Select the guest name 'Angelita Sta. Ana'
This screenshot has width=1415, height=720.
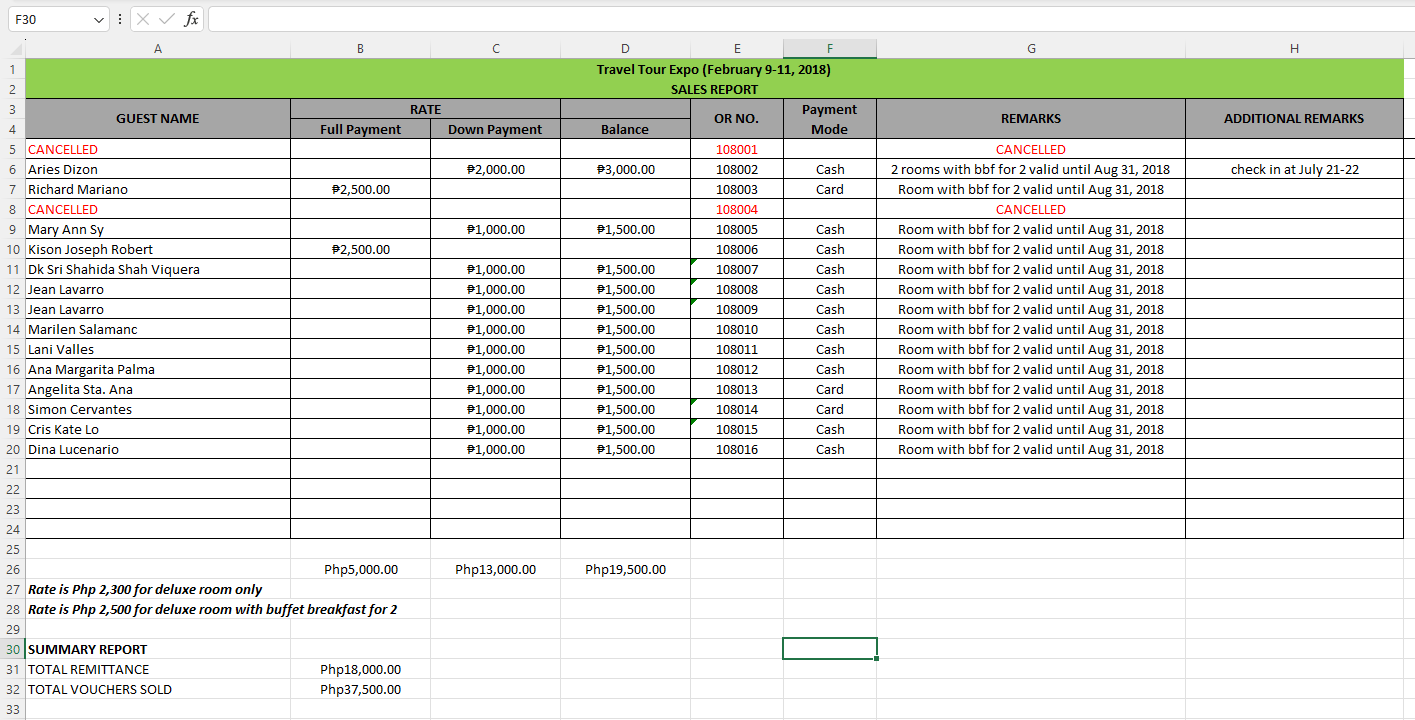(x=80, y=389)
